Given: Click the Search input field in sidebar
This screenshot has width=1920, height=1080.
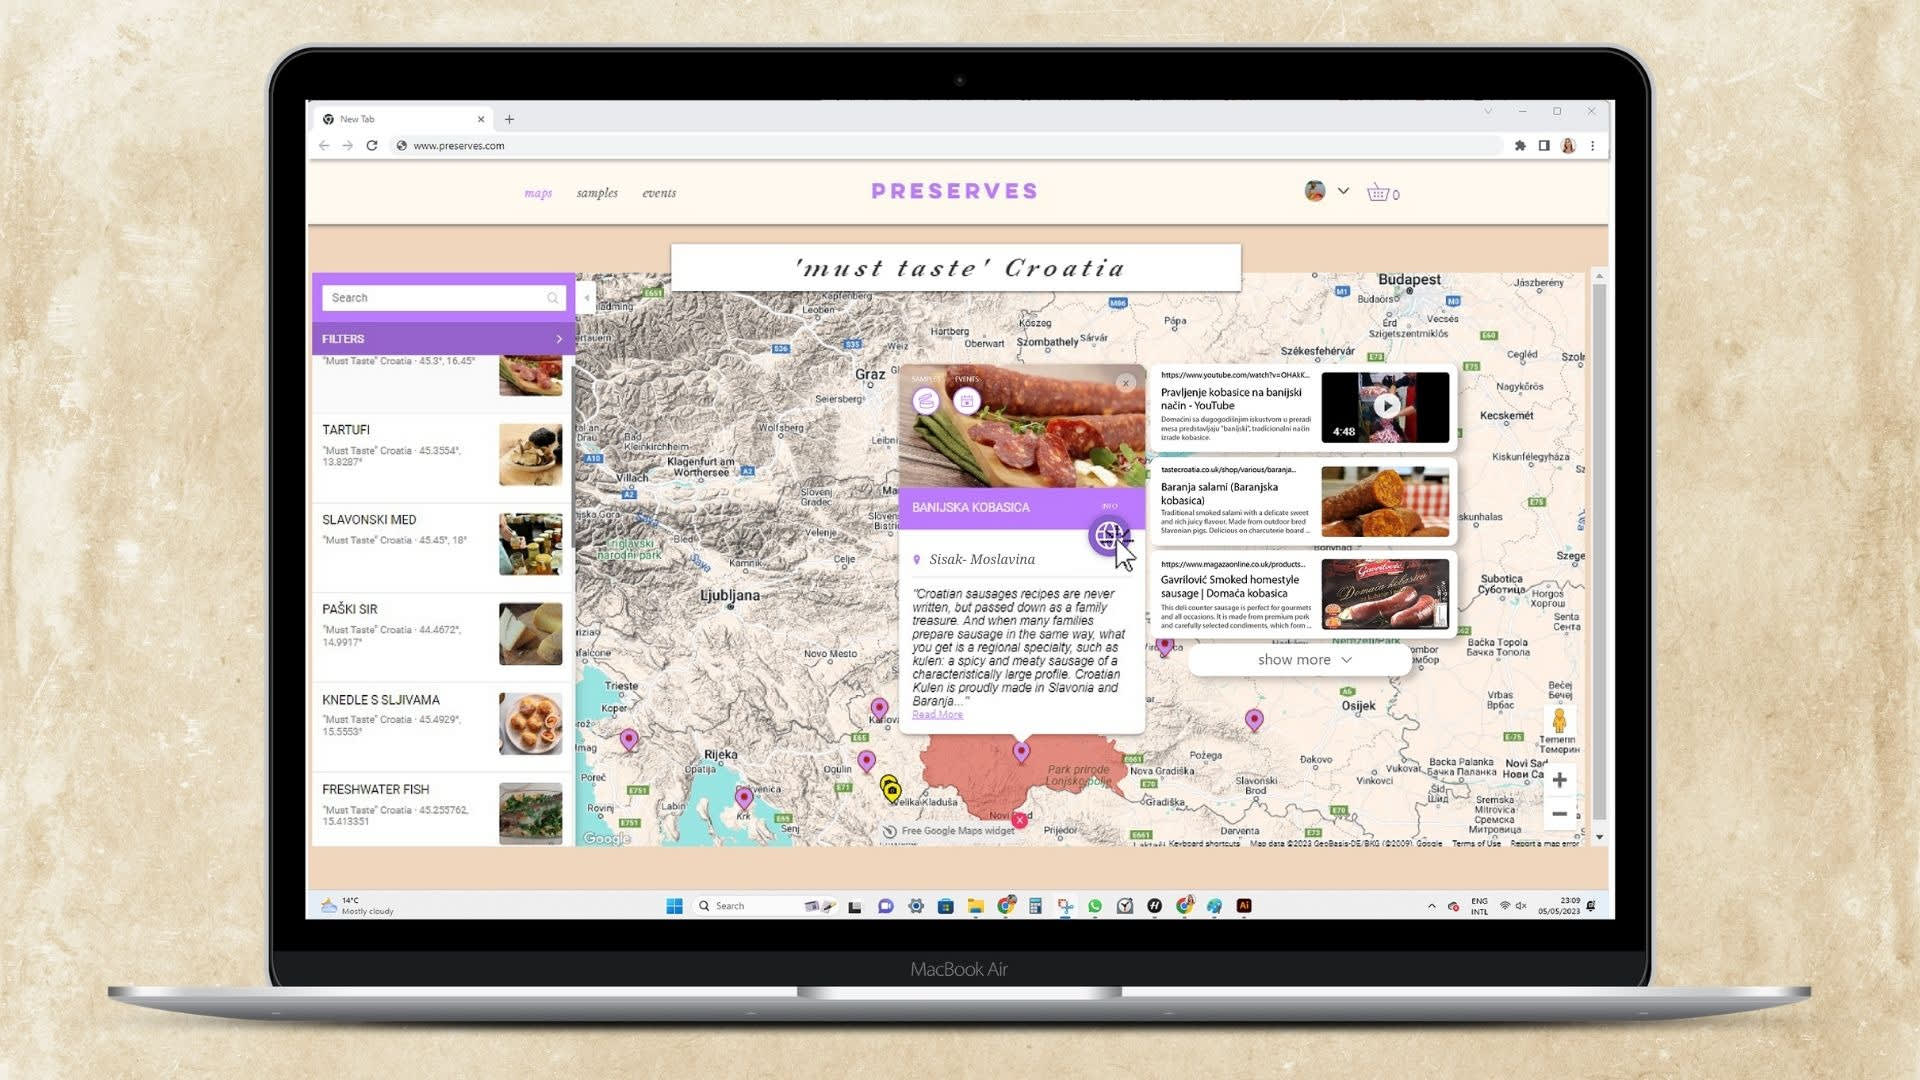Looking at the screenshot, I should pos(442,297).
